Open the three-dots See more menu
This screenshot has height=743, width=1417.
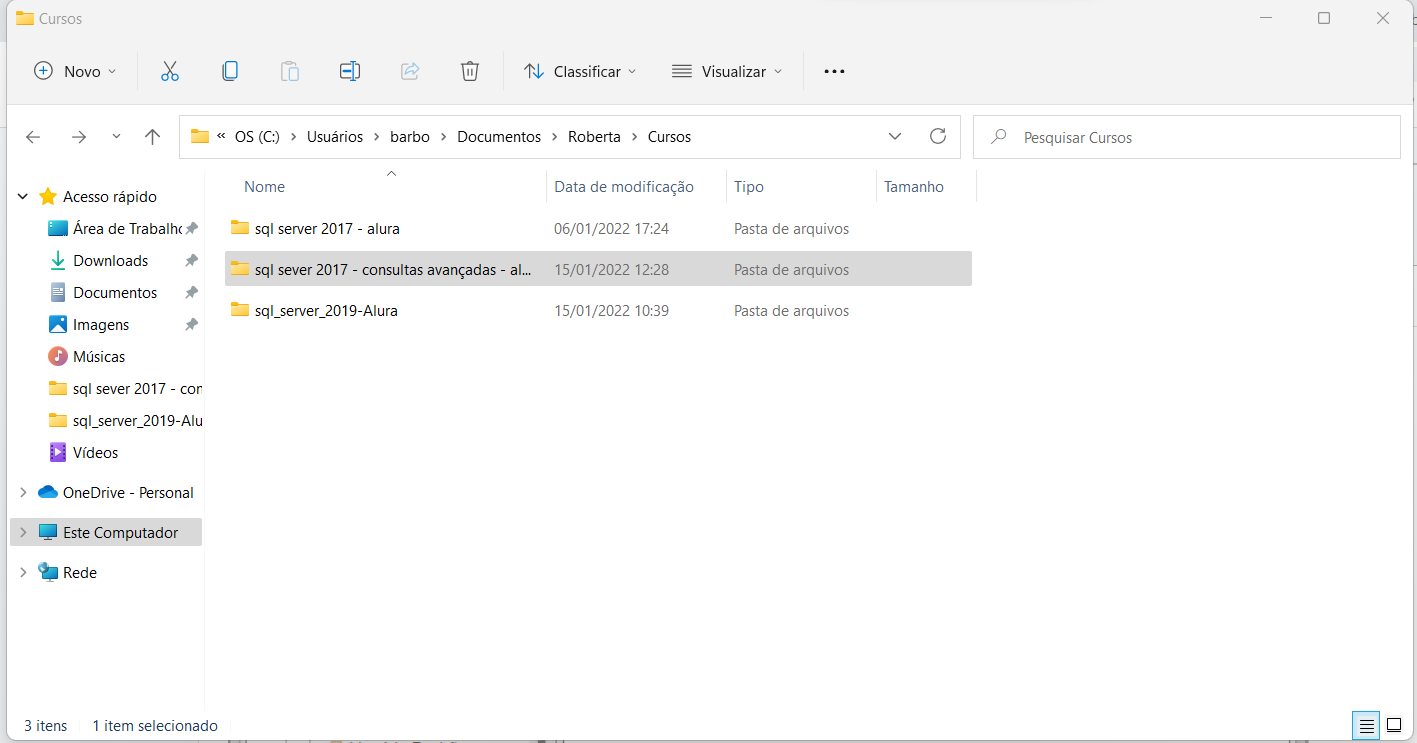(834, 72)
